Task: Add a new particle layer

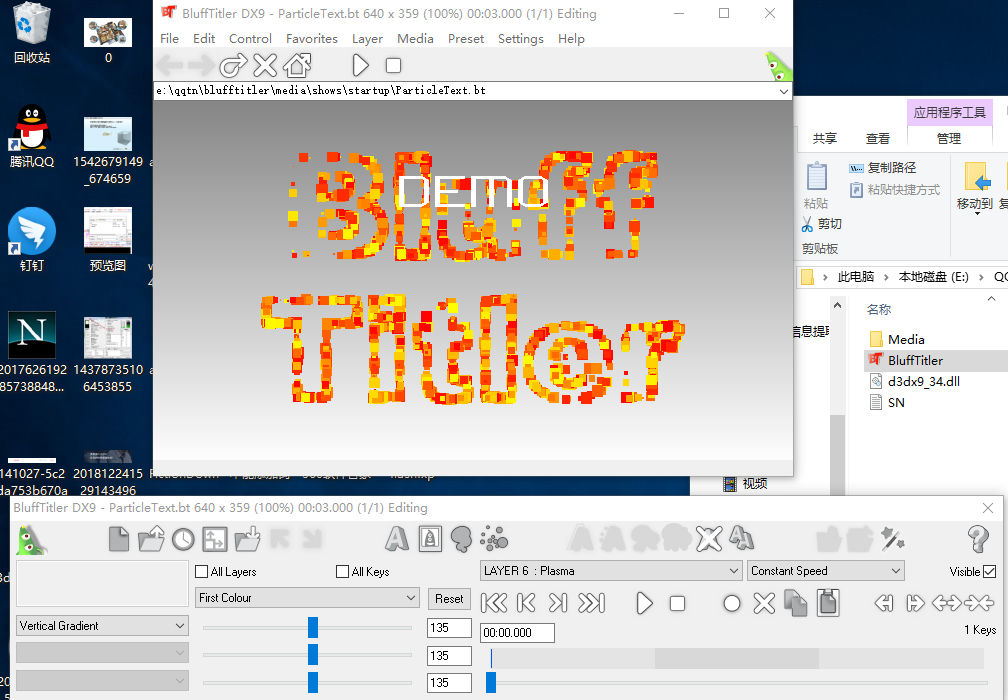Action: click(494, 539)
